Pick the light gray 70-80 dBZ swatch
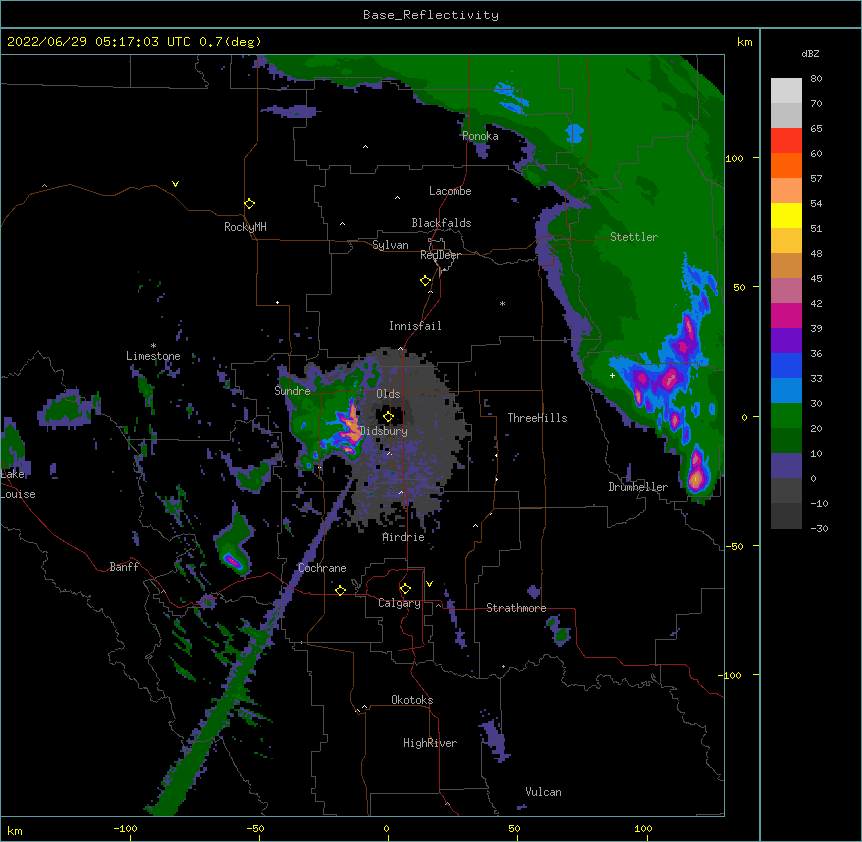This screenshot has height=842, width=862. pos(786,91)
